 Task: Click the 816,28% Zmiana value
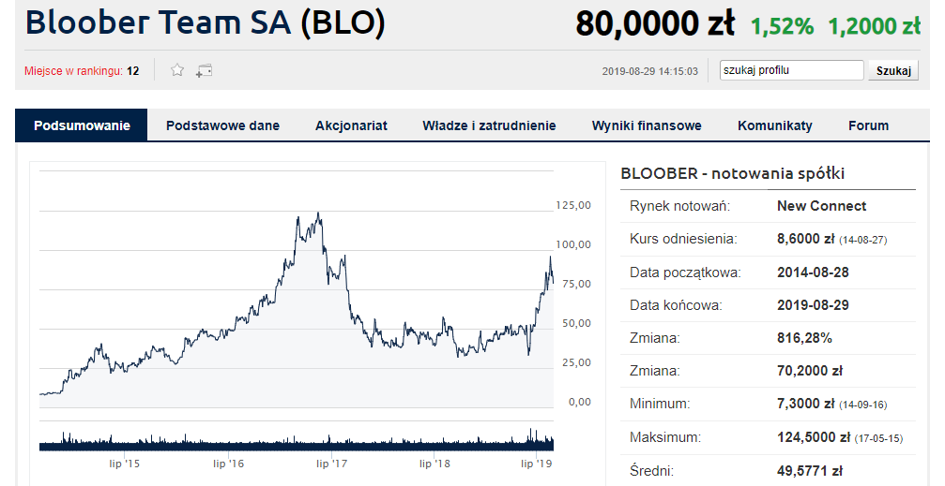pos(804,338)
